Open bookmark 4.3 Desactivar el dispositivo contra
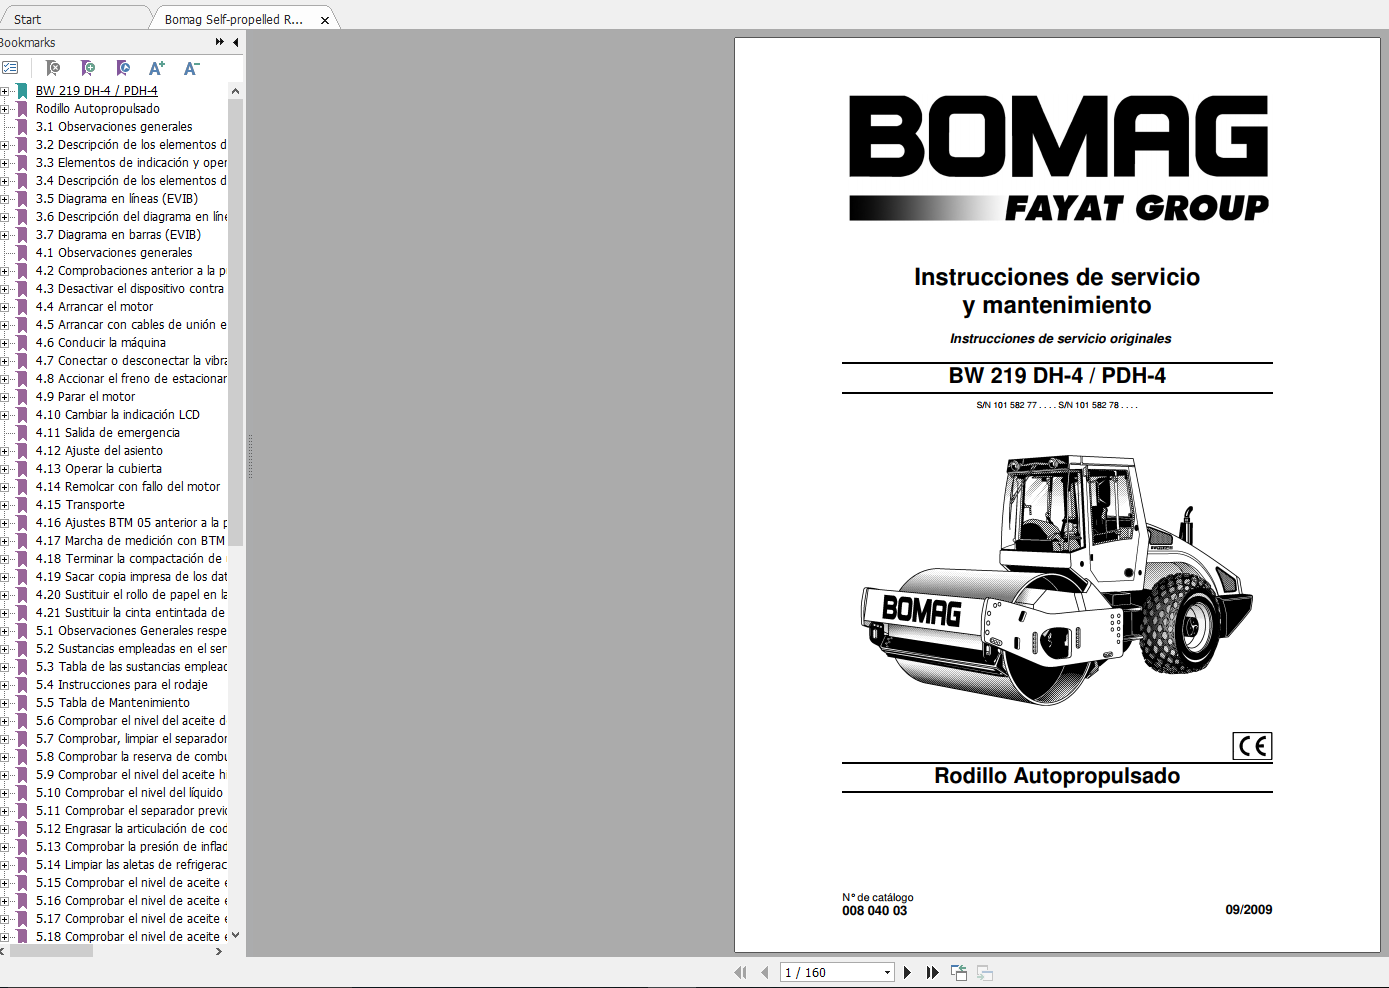 [x=130, y=289]
